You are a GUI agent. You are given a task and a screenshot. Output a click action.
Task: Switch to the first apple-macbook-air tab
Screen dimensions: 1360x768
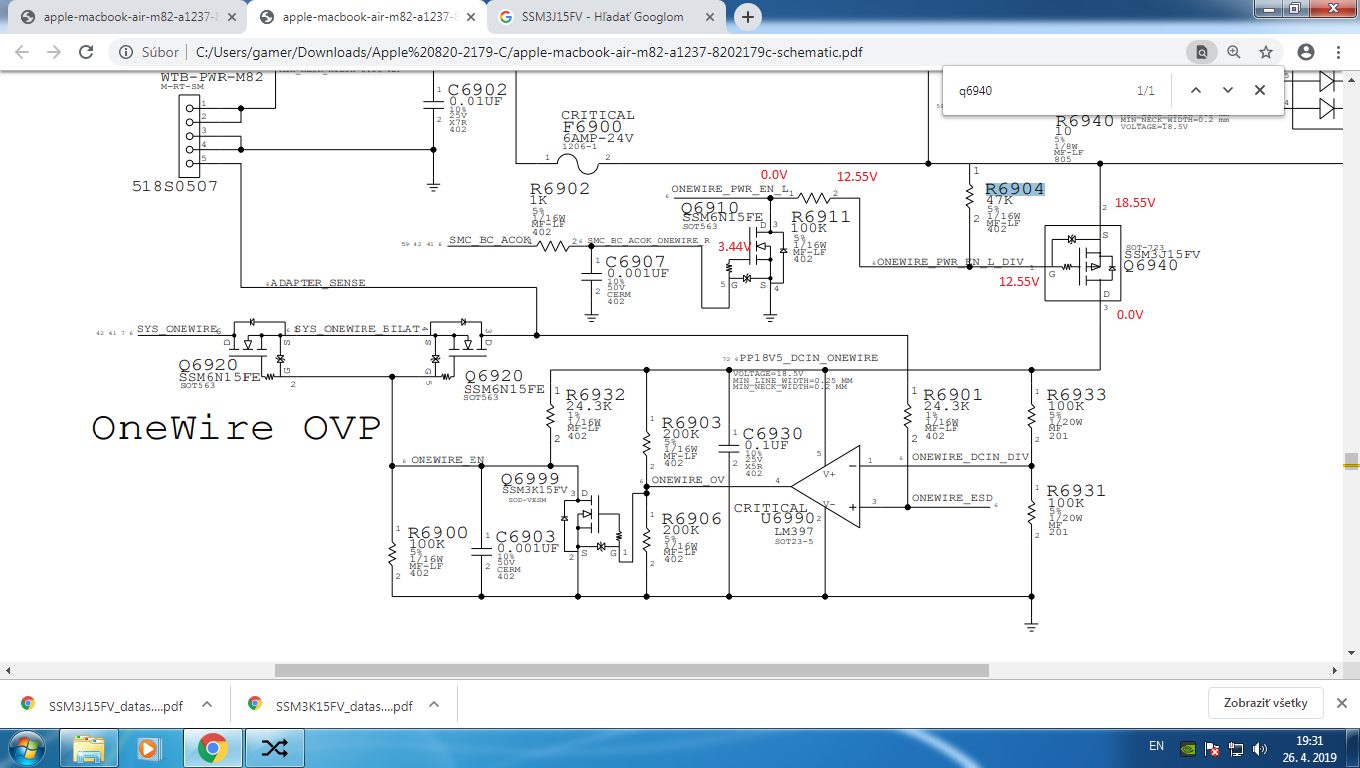126,18
